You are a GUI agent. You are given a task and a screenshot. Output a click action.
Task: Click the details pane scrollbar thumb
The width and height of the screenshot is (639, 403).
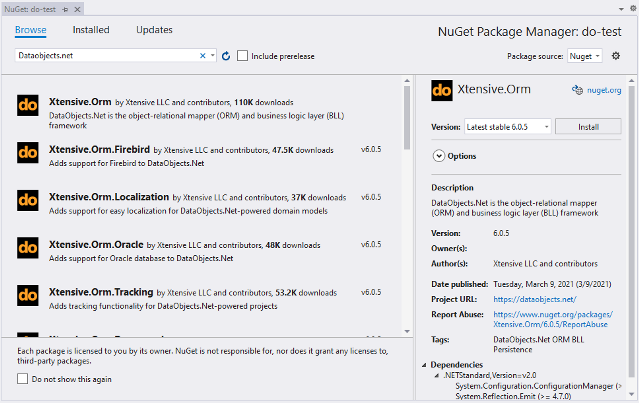point(632,232)
